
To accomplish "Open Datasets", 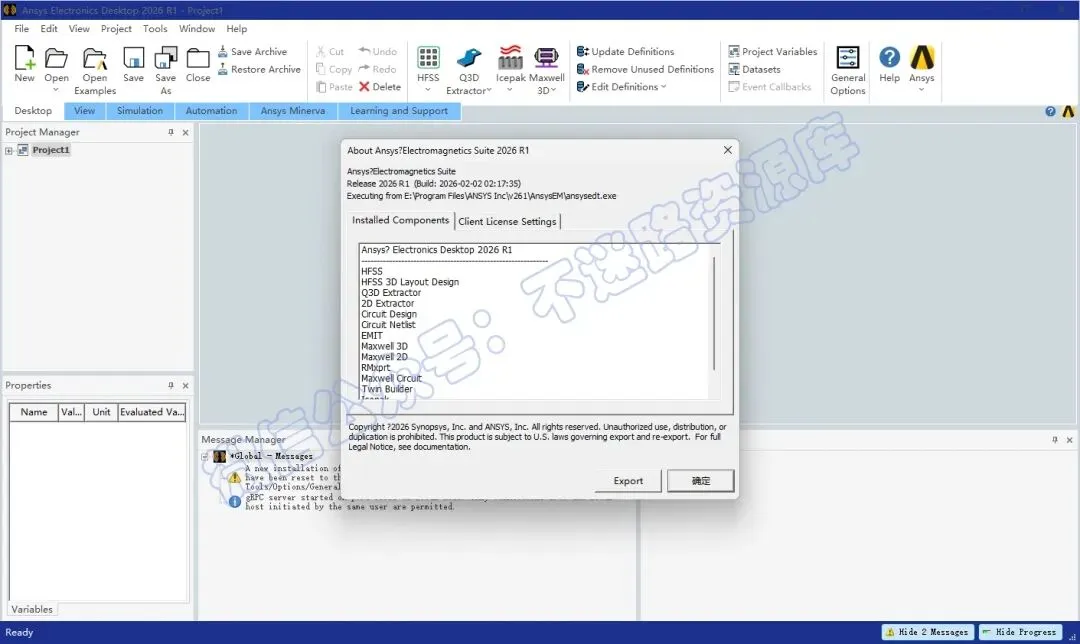I will coord(755,70).
